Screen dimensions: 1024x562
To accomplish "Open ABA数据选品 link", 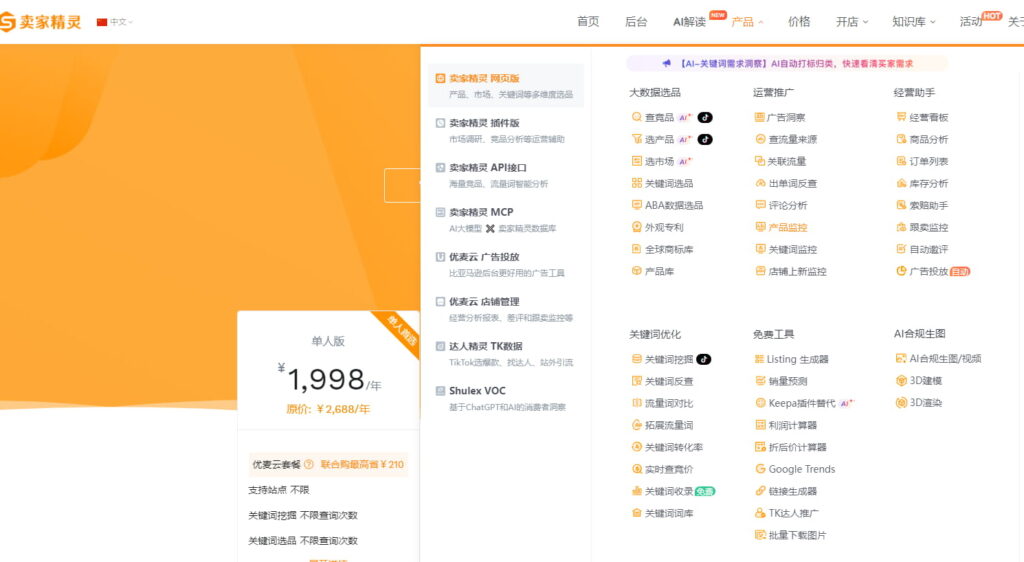I will click(x=674, y=205).
